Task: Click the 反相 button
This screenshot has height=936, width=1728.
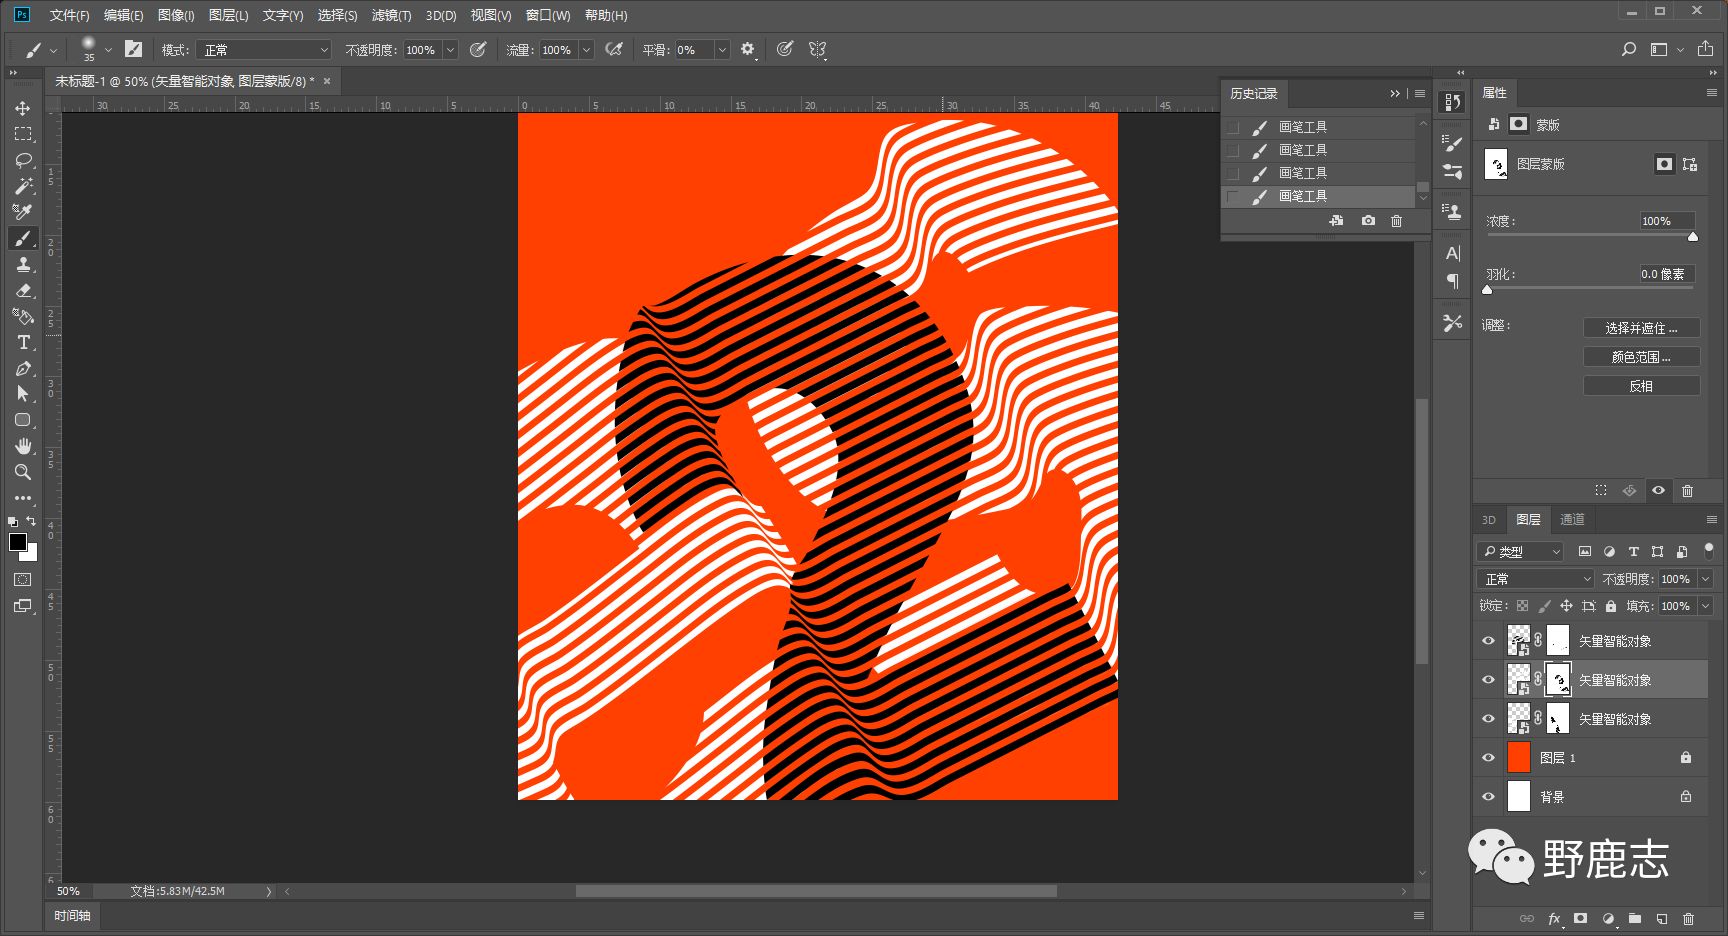Action: coord(1641,386)
